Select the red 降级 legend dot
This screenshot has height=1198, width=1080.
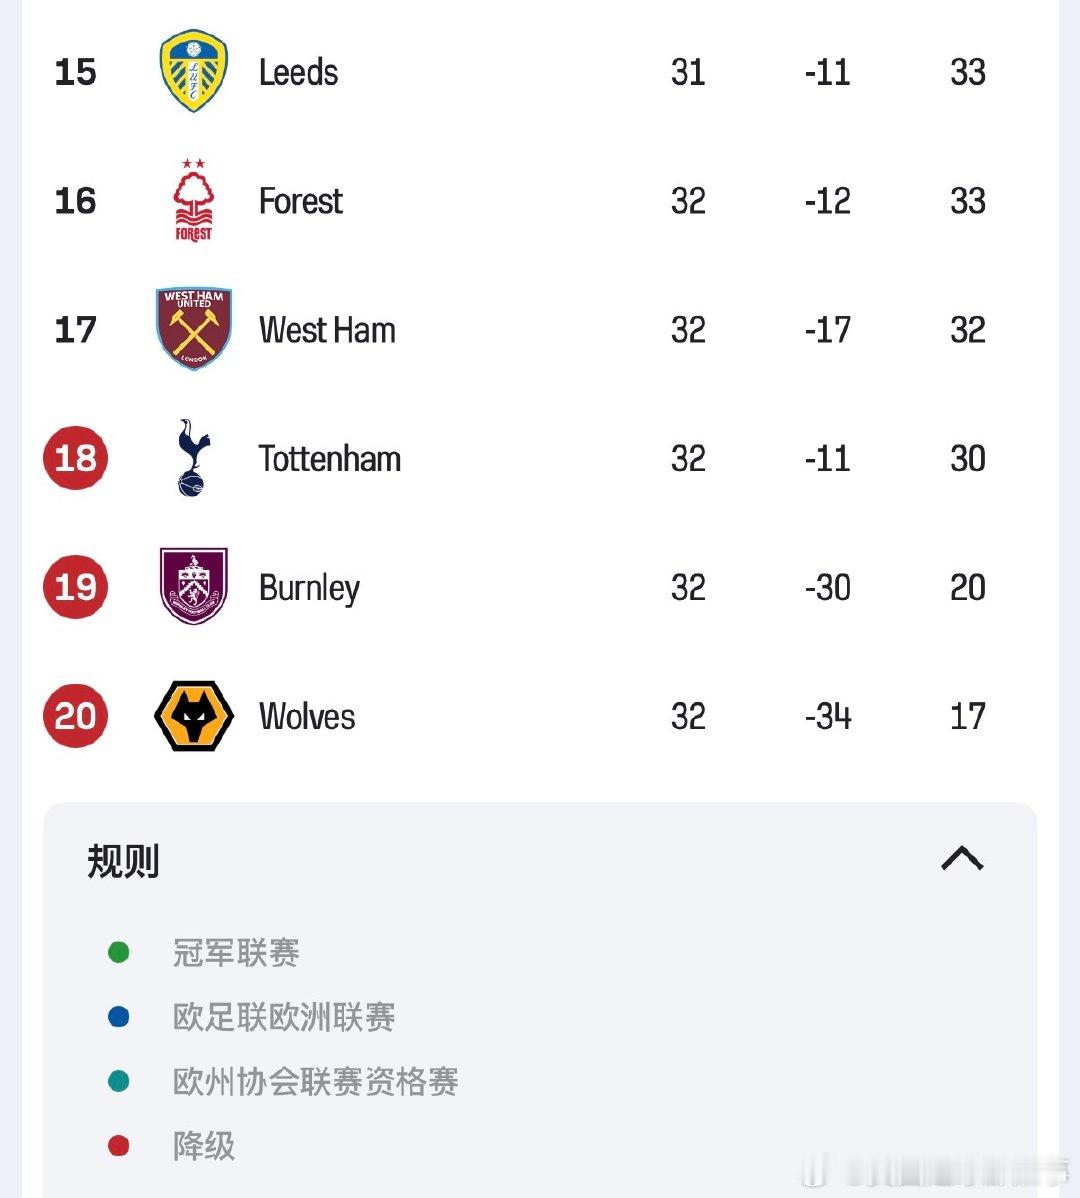point(120,1145)
